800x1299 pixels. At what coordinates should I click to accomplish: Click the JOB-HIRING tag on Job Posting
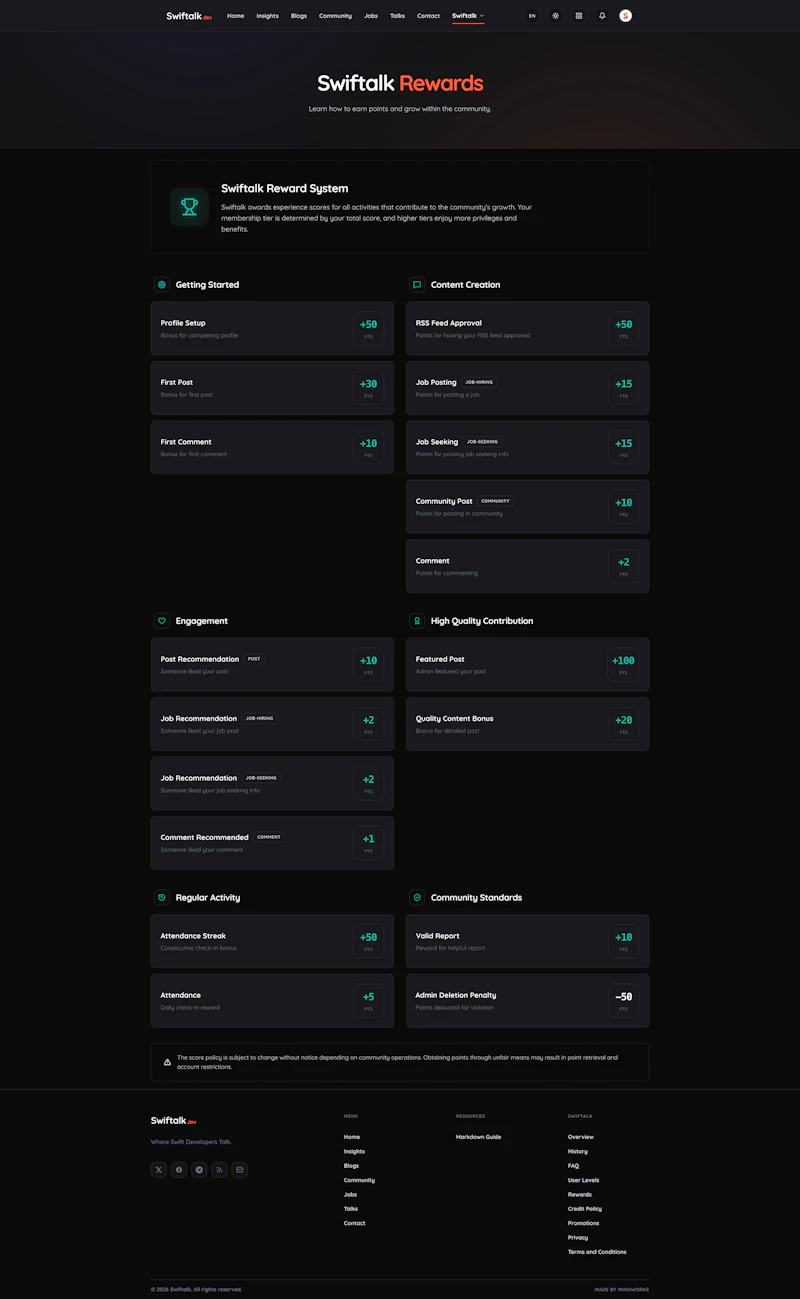click(479, 382)
